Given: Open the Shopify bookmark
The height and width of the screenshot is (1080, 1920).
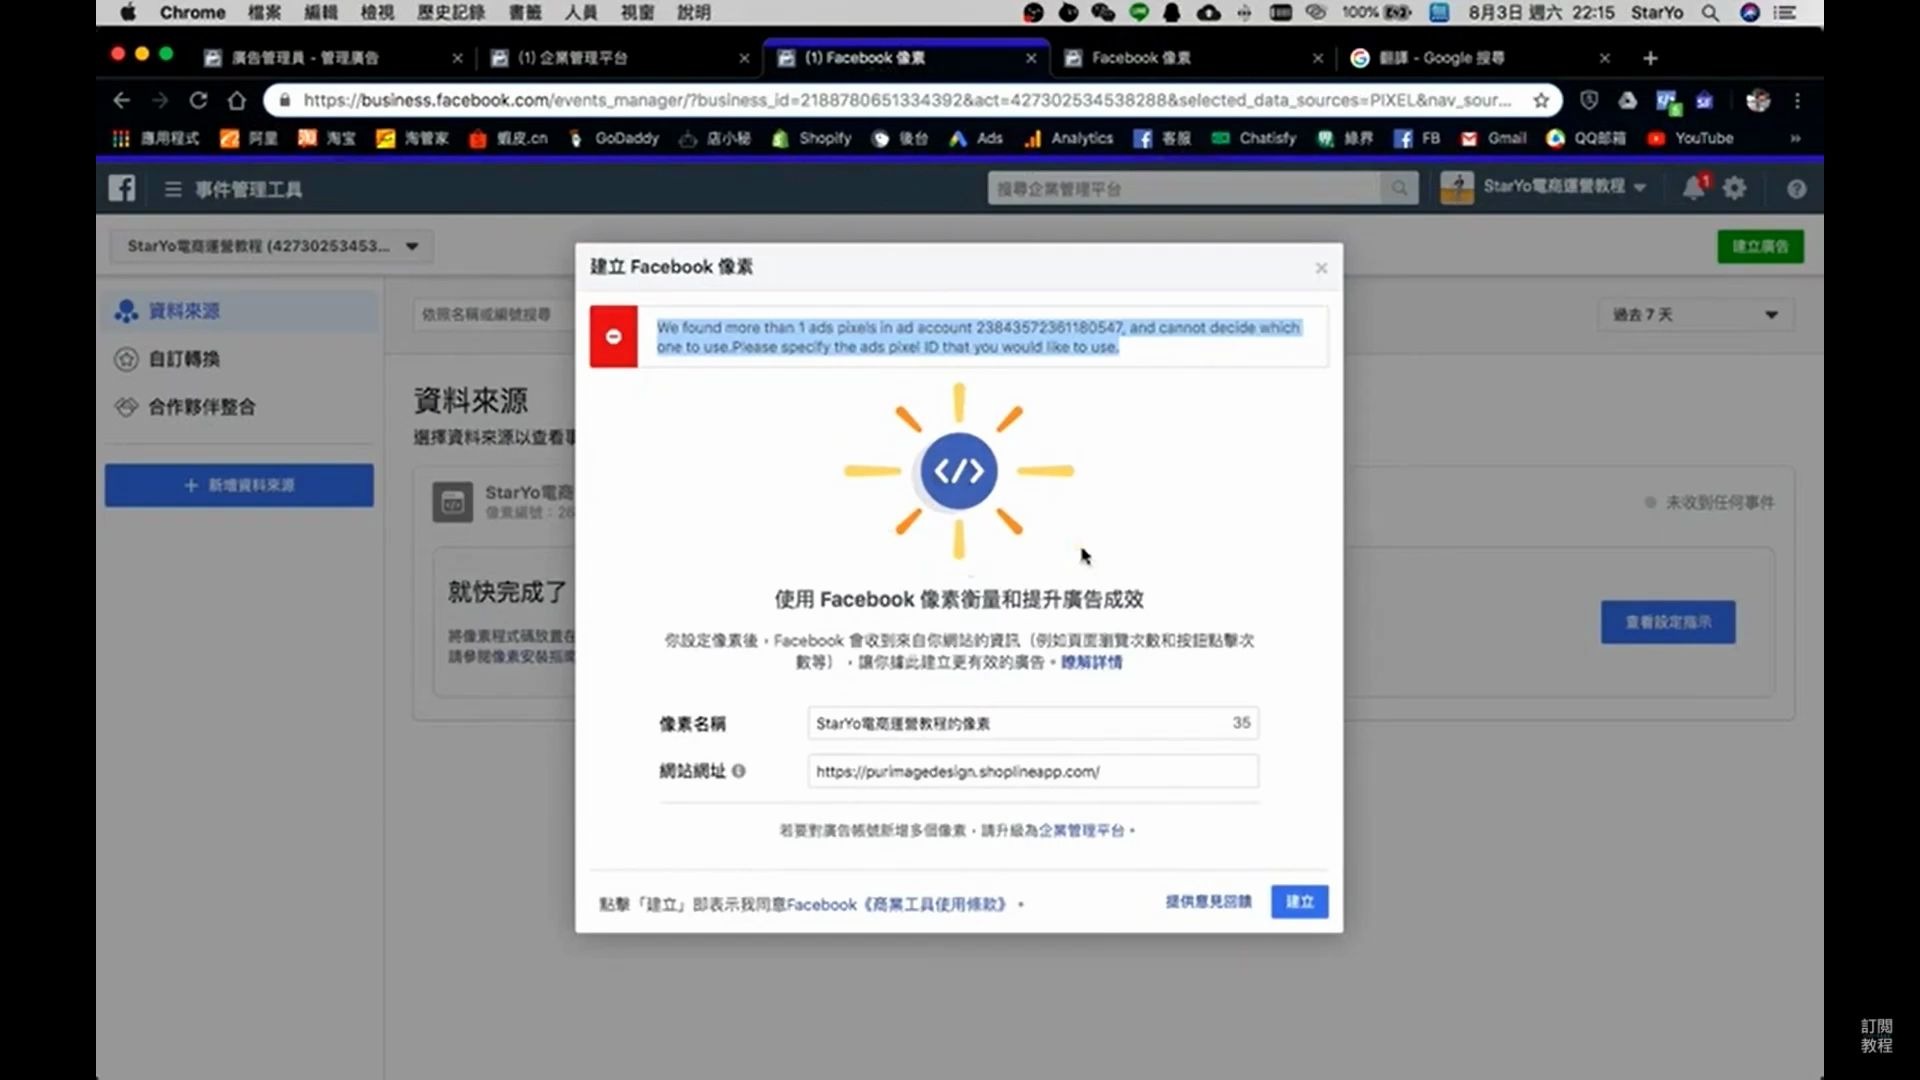Looking at the screenshot, I should (x=811, y=138).
